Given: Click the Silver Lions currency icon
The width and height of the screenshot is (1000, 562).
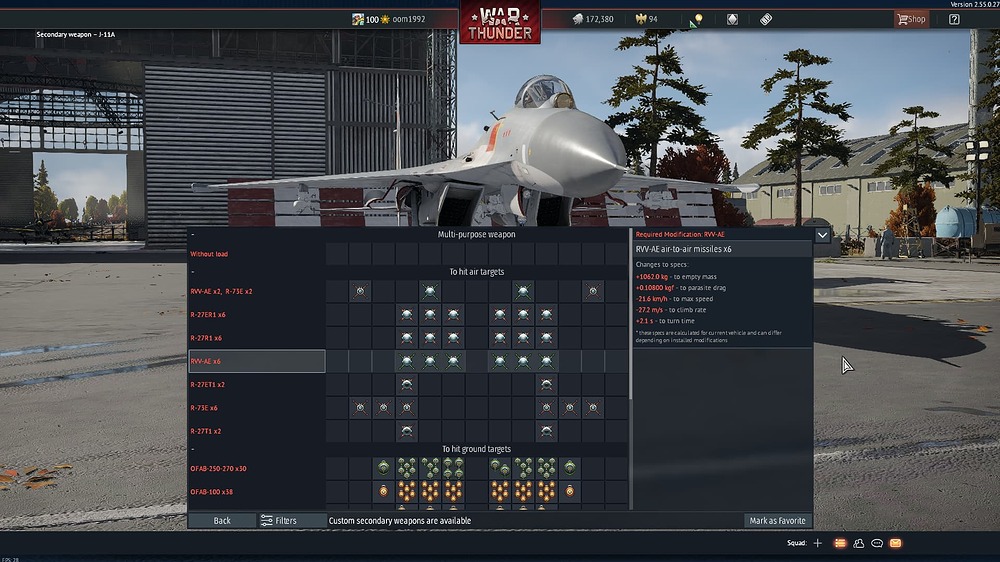Looking at the screenshot, I should (x=577, y=19).
